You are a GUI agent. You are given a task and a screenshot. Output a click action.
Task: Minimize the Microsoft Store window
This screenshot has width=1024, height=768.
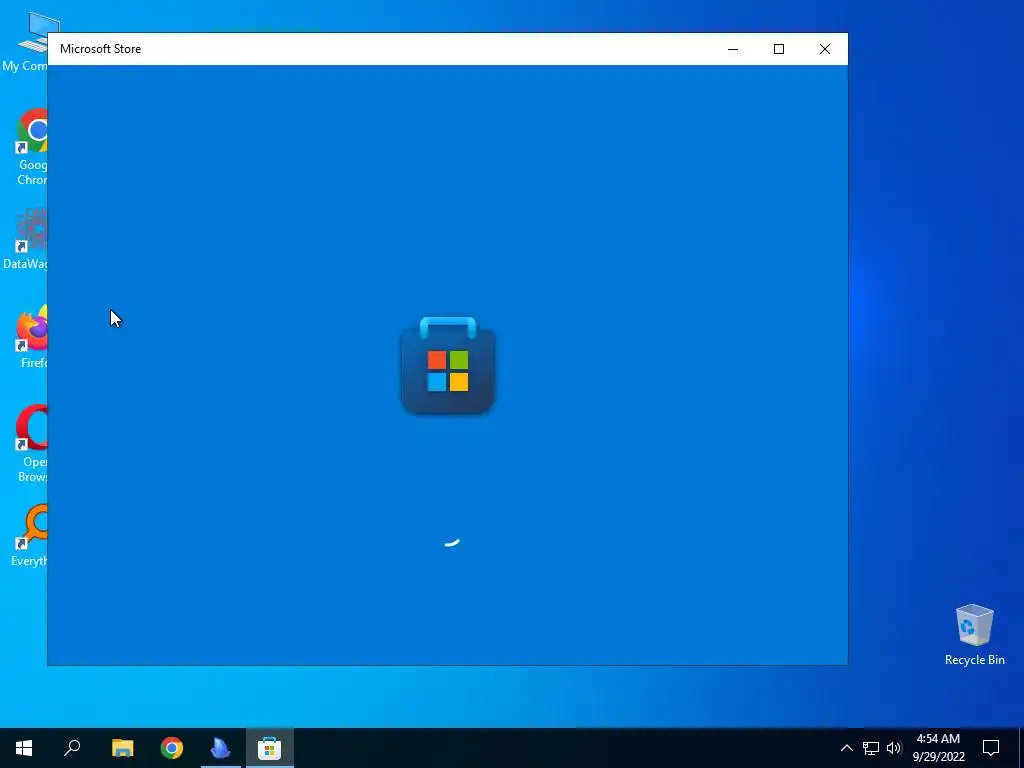tap(733, 49)
